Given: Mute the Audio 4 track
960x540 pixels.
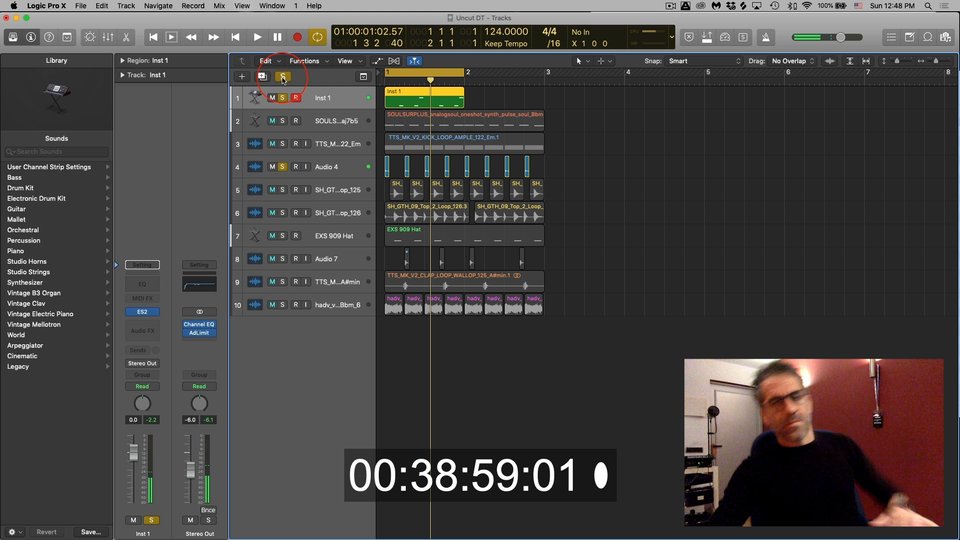Looking at the screenshot, I should [x=272, y=167].
